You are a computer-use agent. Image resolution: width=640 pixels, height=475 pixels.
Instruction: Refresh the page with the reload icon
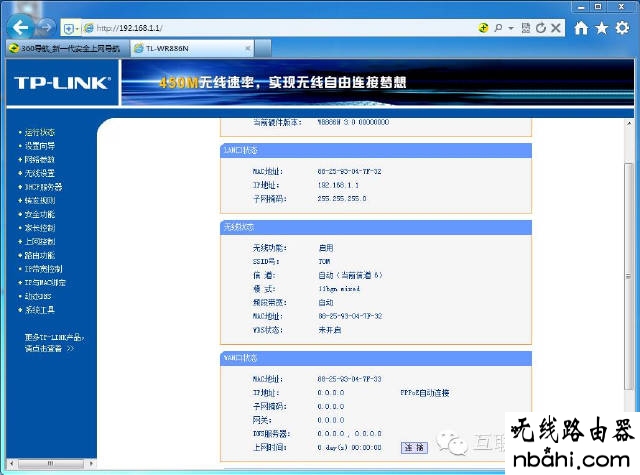[x=541, y=28]
